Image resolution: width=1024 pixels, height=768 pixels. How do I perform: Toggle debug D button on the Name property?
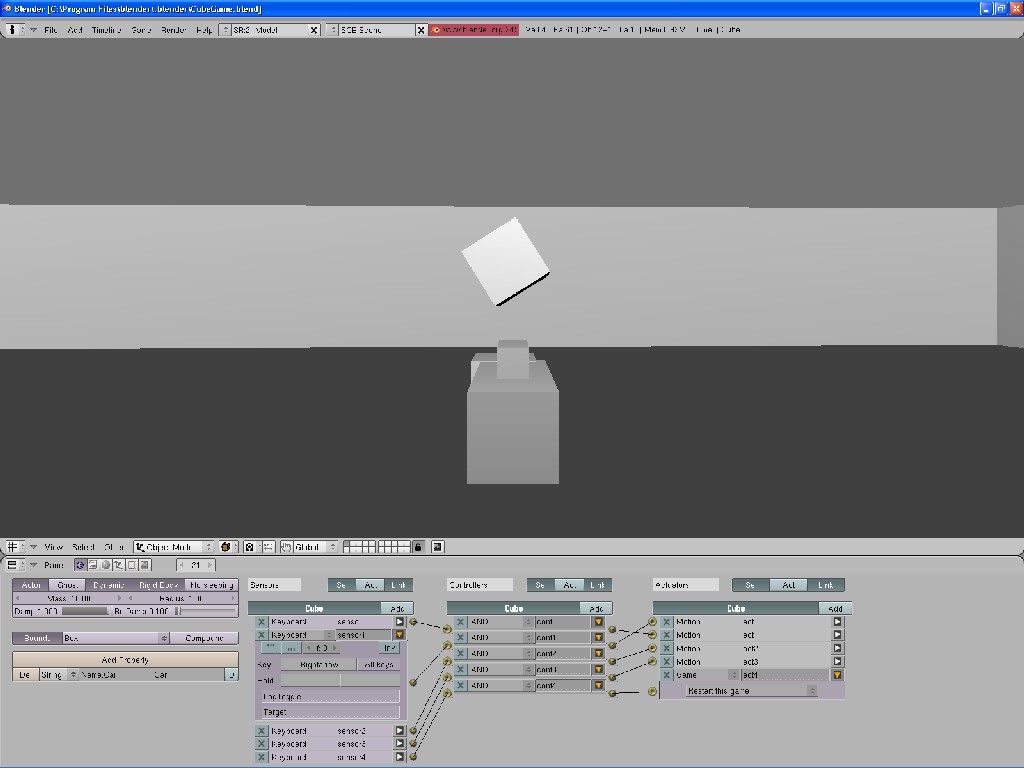(x=231, y=675)
